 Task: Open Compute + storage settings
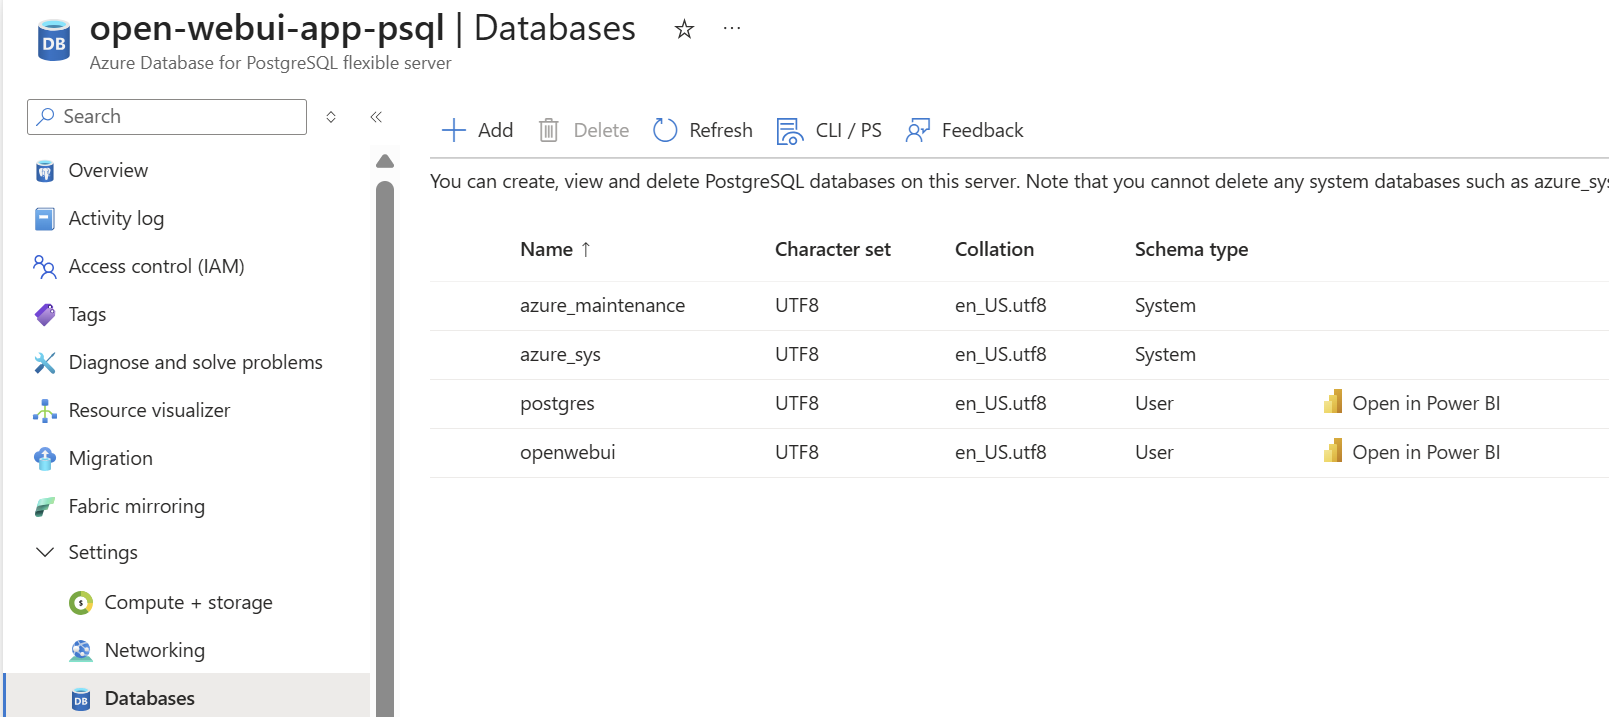[x=188, y=602]
